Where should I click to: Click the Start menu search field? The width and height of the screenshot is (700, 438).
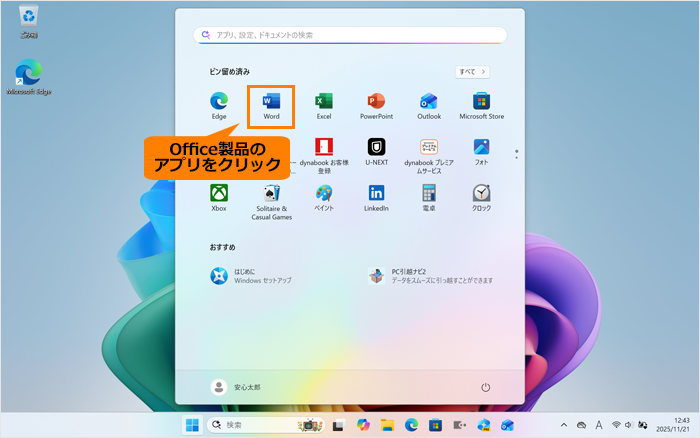tap(350, 35)
